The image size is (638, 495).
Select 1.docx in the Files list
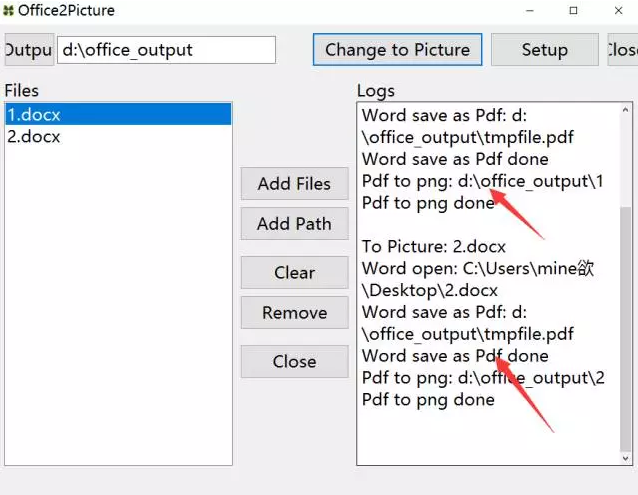click(x=118, y=114)
